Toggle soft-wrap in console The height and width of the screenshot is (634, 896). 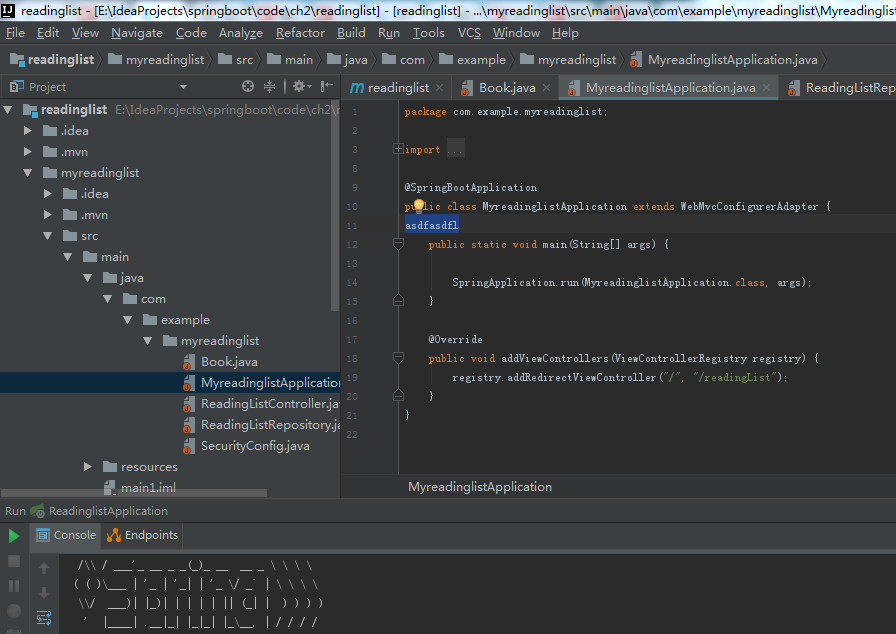[x=43, y=618]
